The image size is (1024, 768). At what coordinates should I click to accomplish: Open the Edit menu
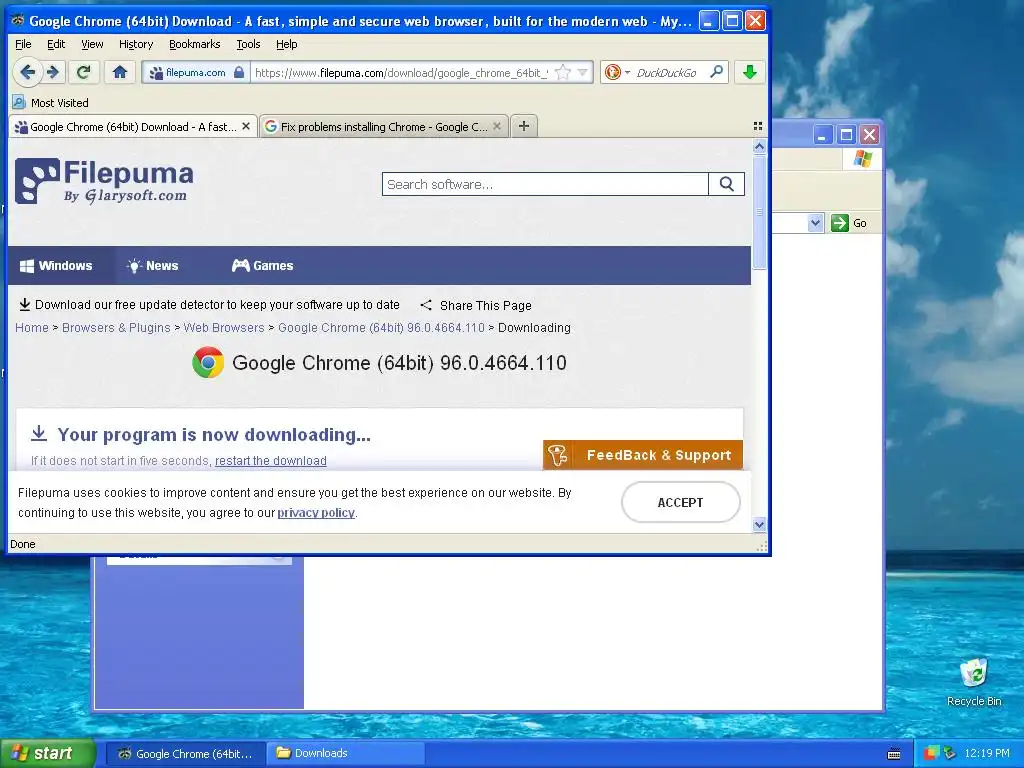point(56,44)
